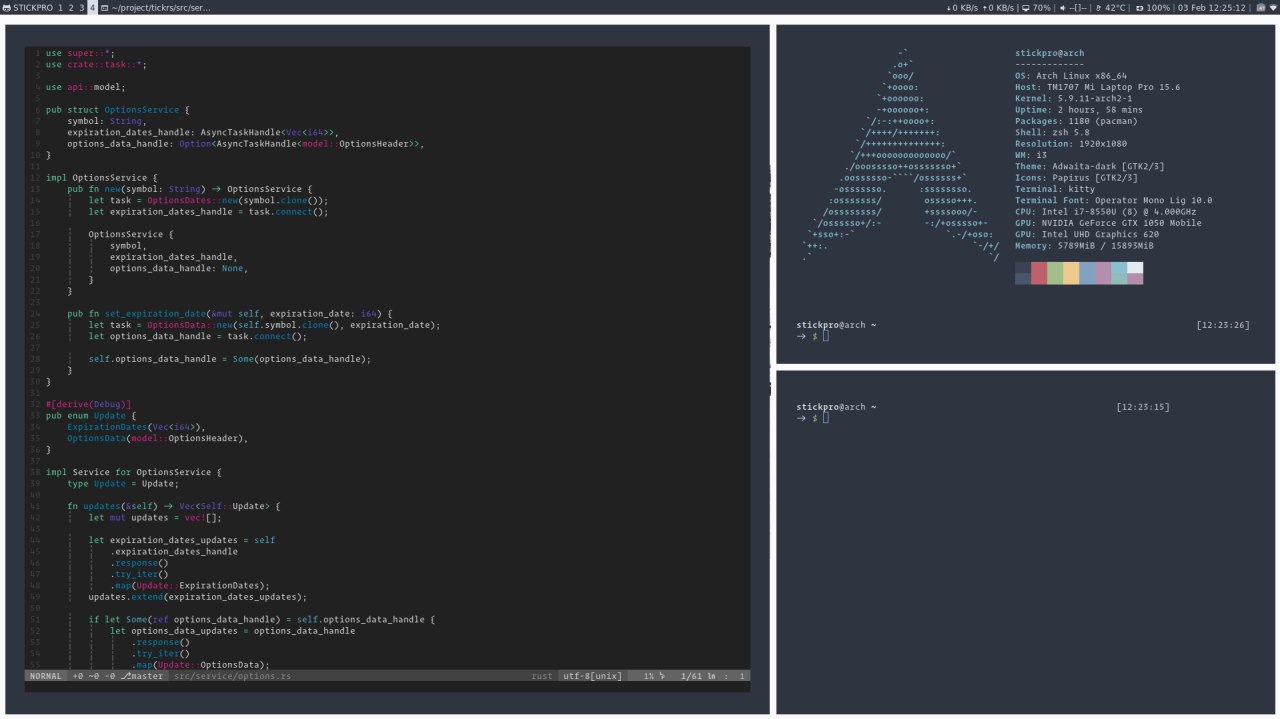
Task: Click the date and time 03 Feb 12:25:12
Action: (1212, 7)
